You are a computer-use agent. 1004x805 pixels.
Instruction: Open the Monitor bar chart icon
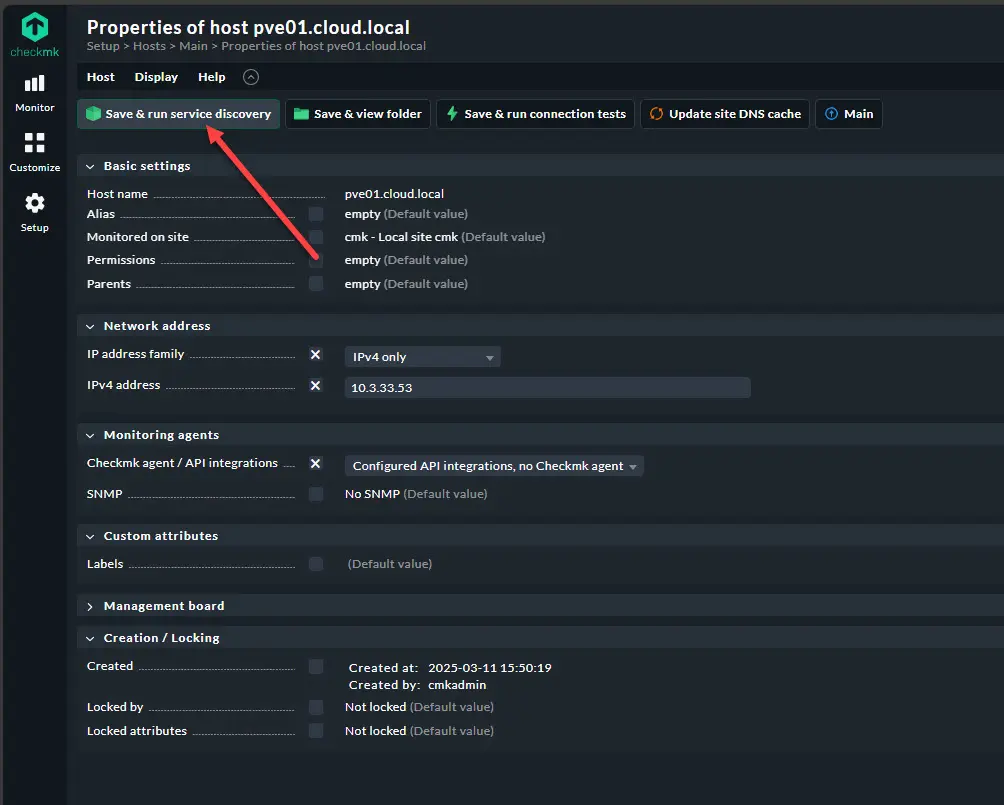(x=35, y=84)
